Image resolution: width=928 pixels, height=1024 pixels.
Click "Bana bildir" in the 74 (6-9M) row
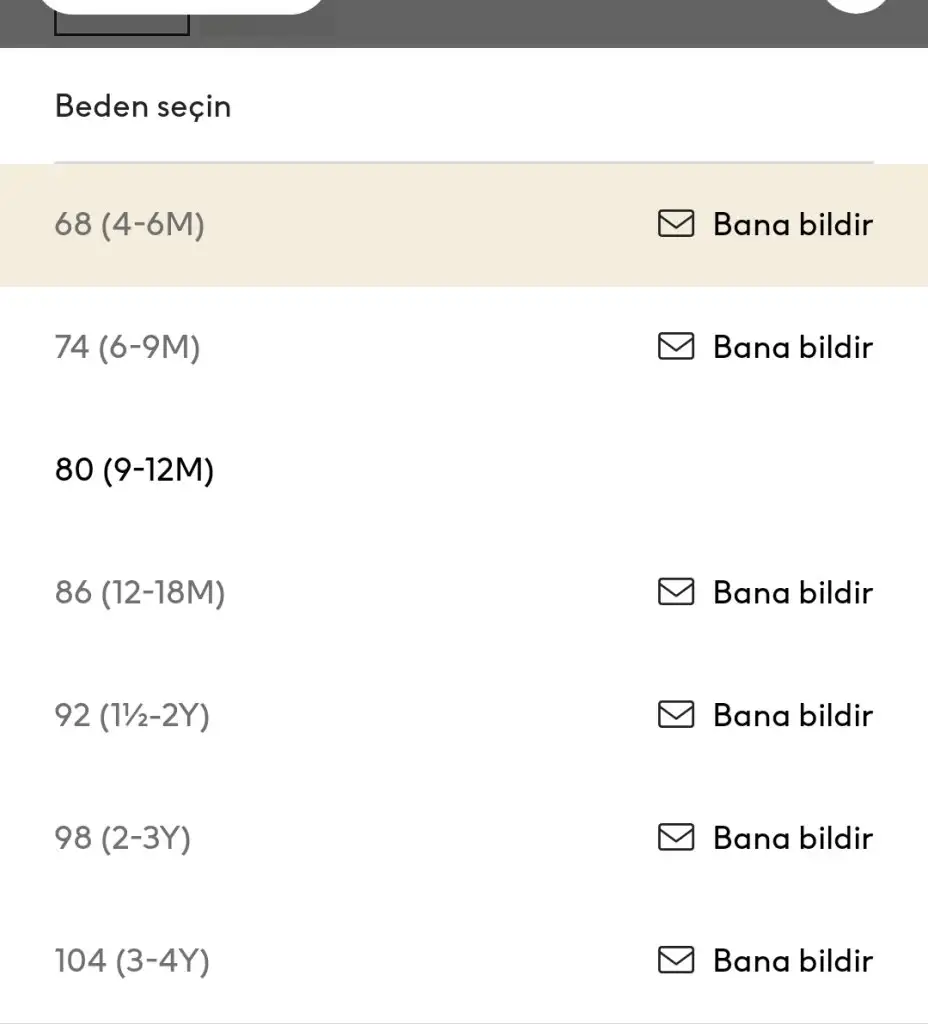coord(792,347)
